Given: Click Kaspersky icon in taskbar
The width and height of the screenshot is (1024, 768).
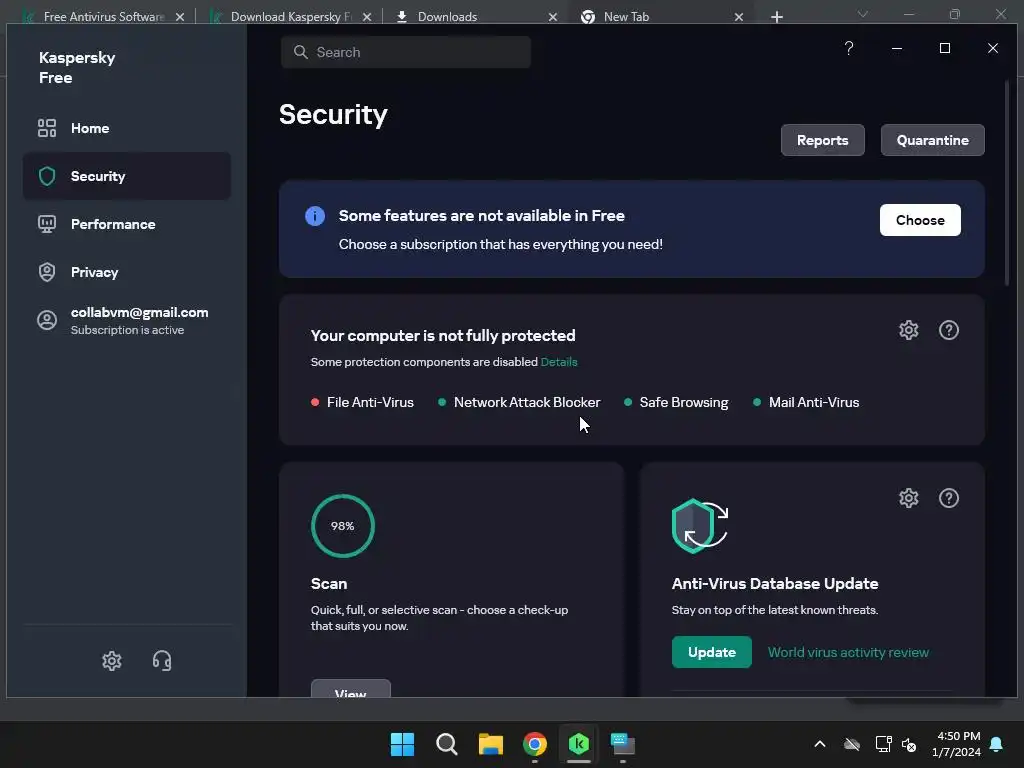Looking at the screenshot, I should click(579, 744).
